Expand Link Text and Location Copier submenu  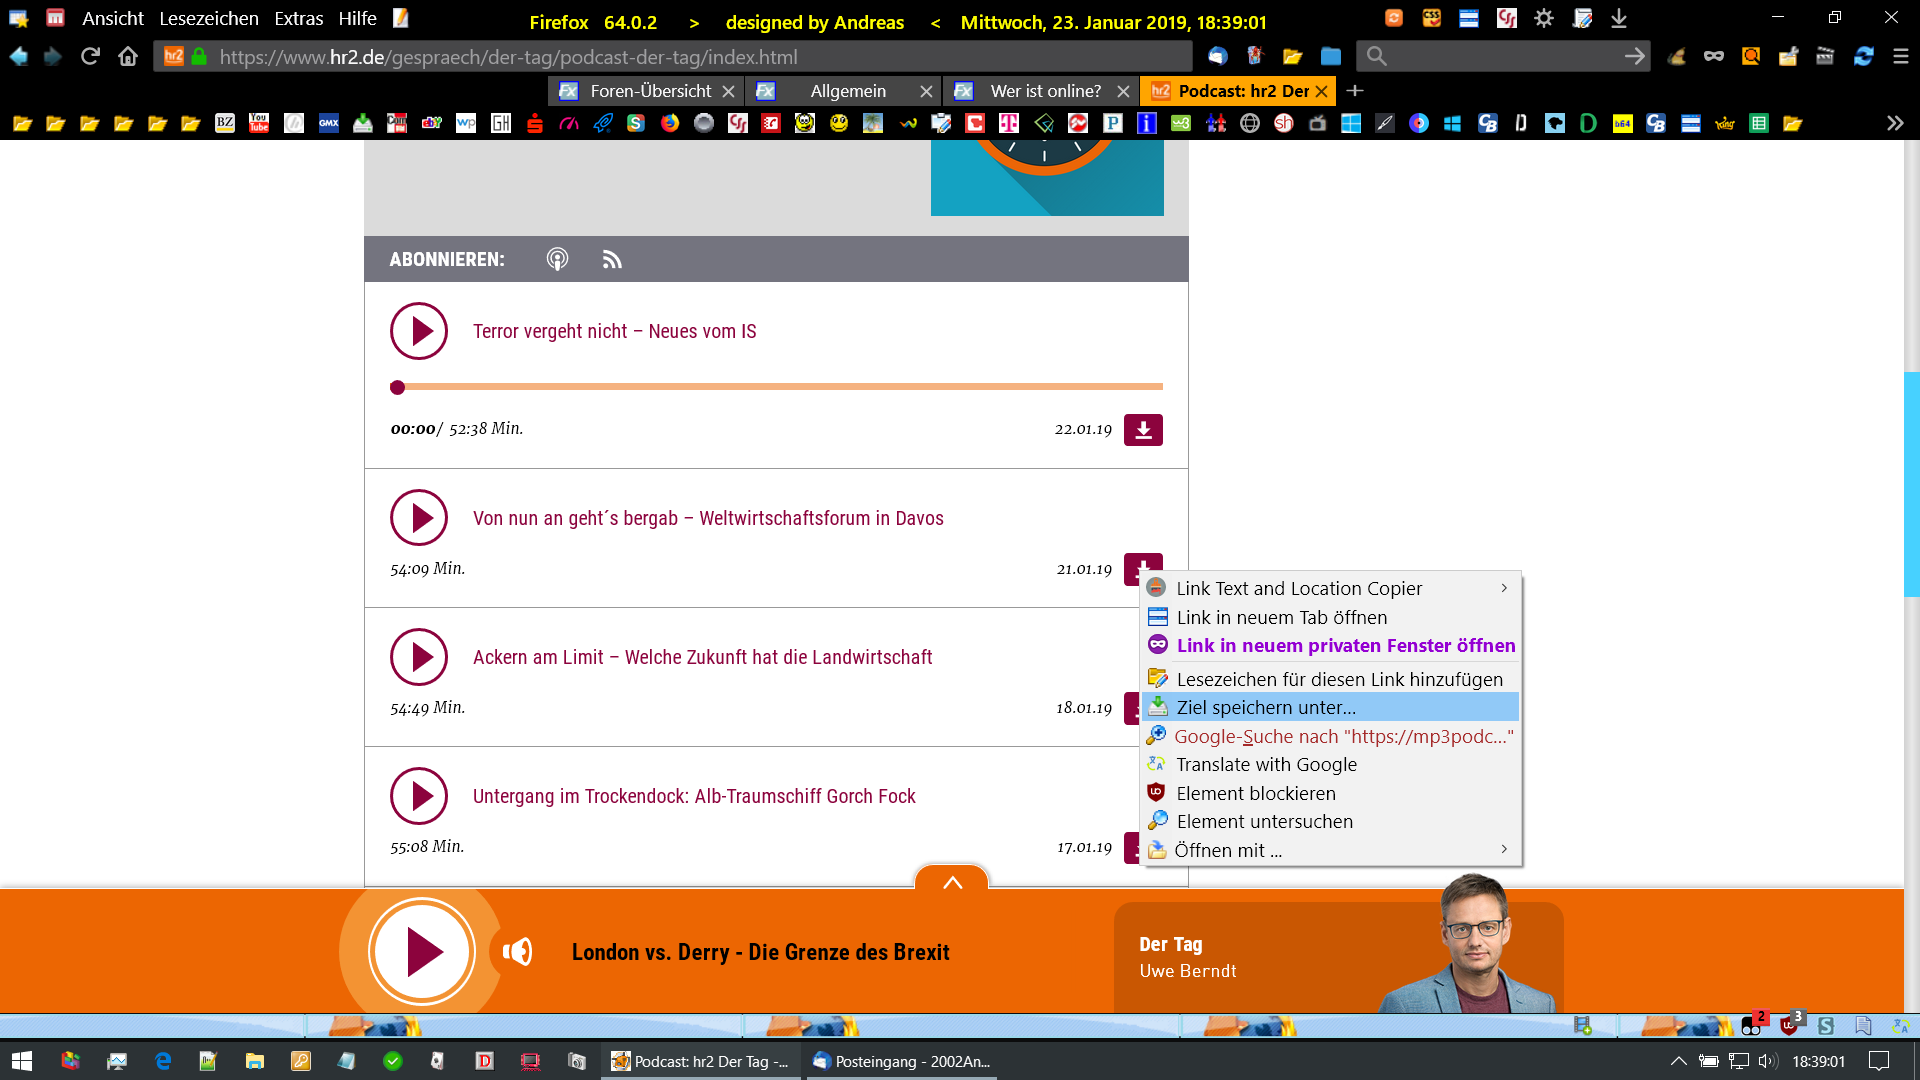pyautogui.click(x=1503, y=588)
